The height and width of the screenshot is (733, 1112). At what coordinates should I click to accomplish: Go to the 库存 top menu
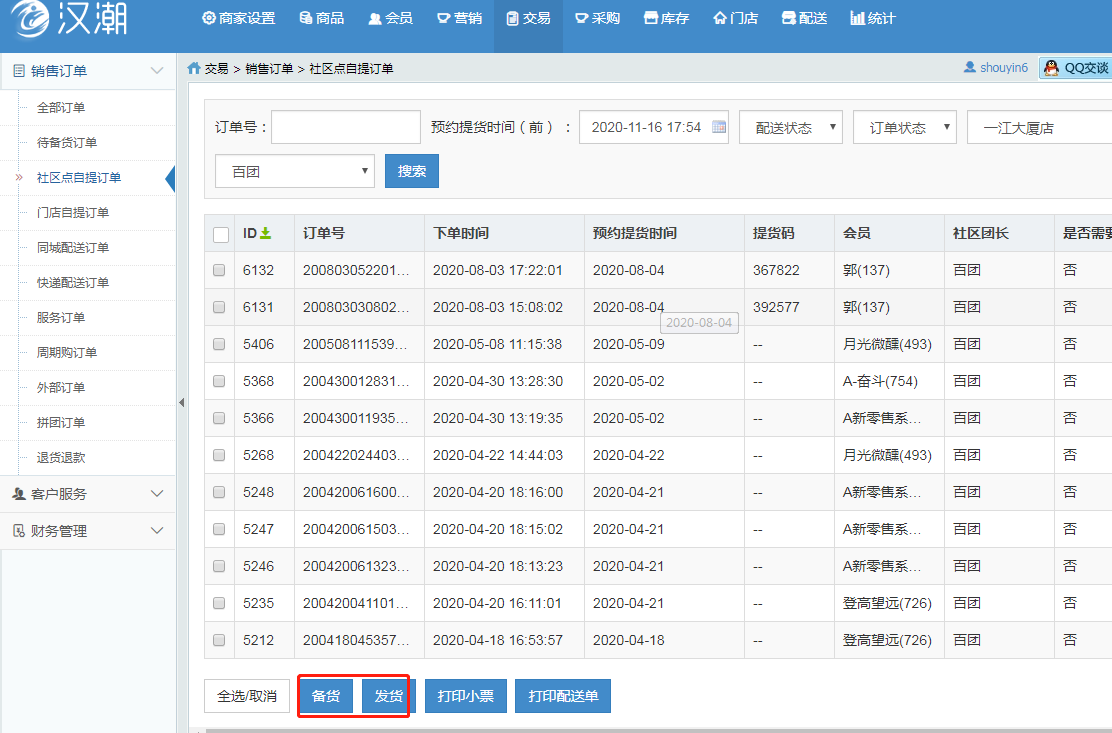[666, 18]
